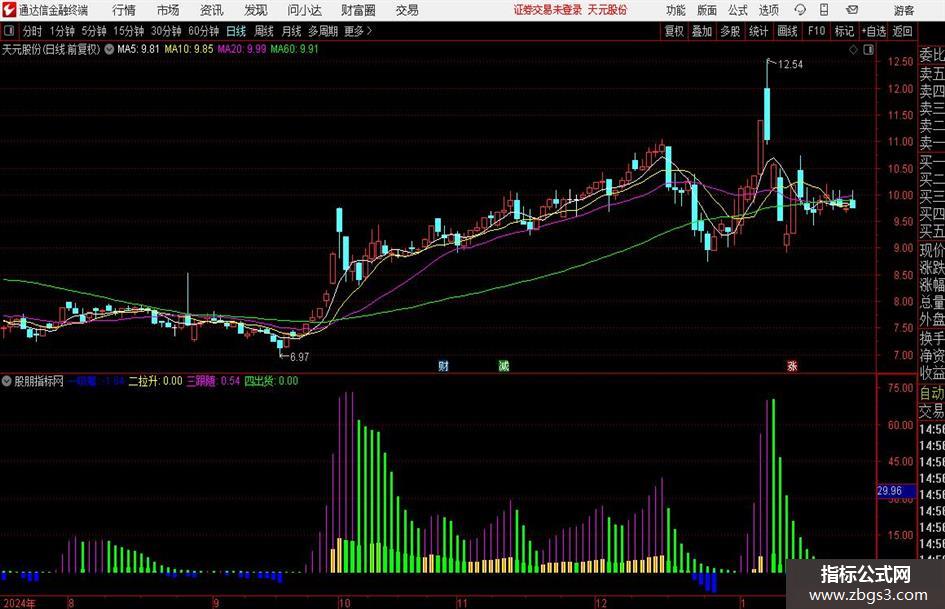Click the 现价 label in side panel
The height and width of the screenshot is (609, 945).
coord(932,249)
